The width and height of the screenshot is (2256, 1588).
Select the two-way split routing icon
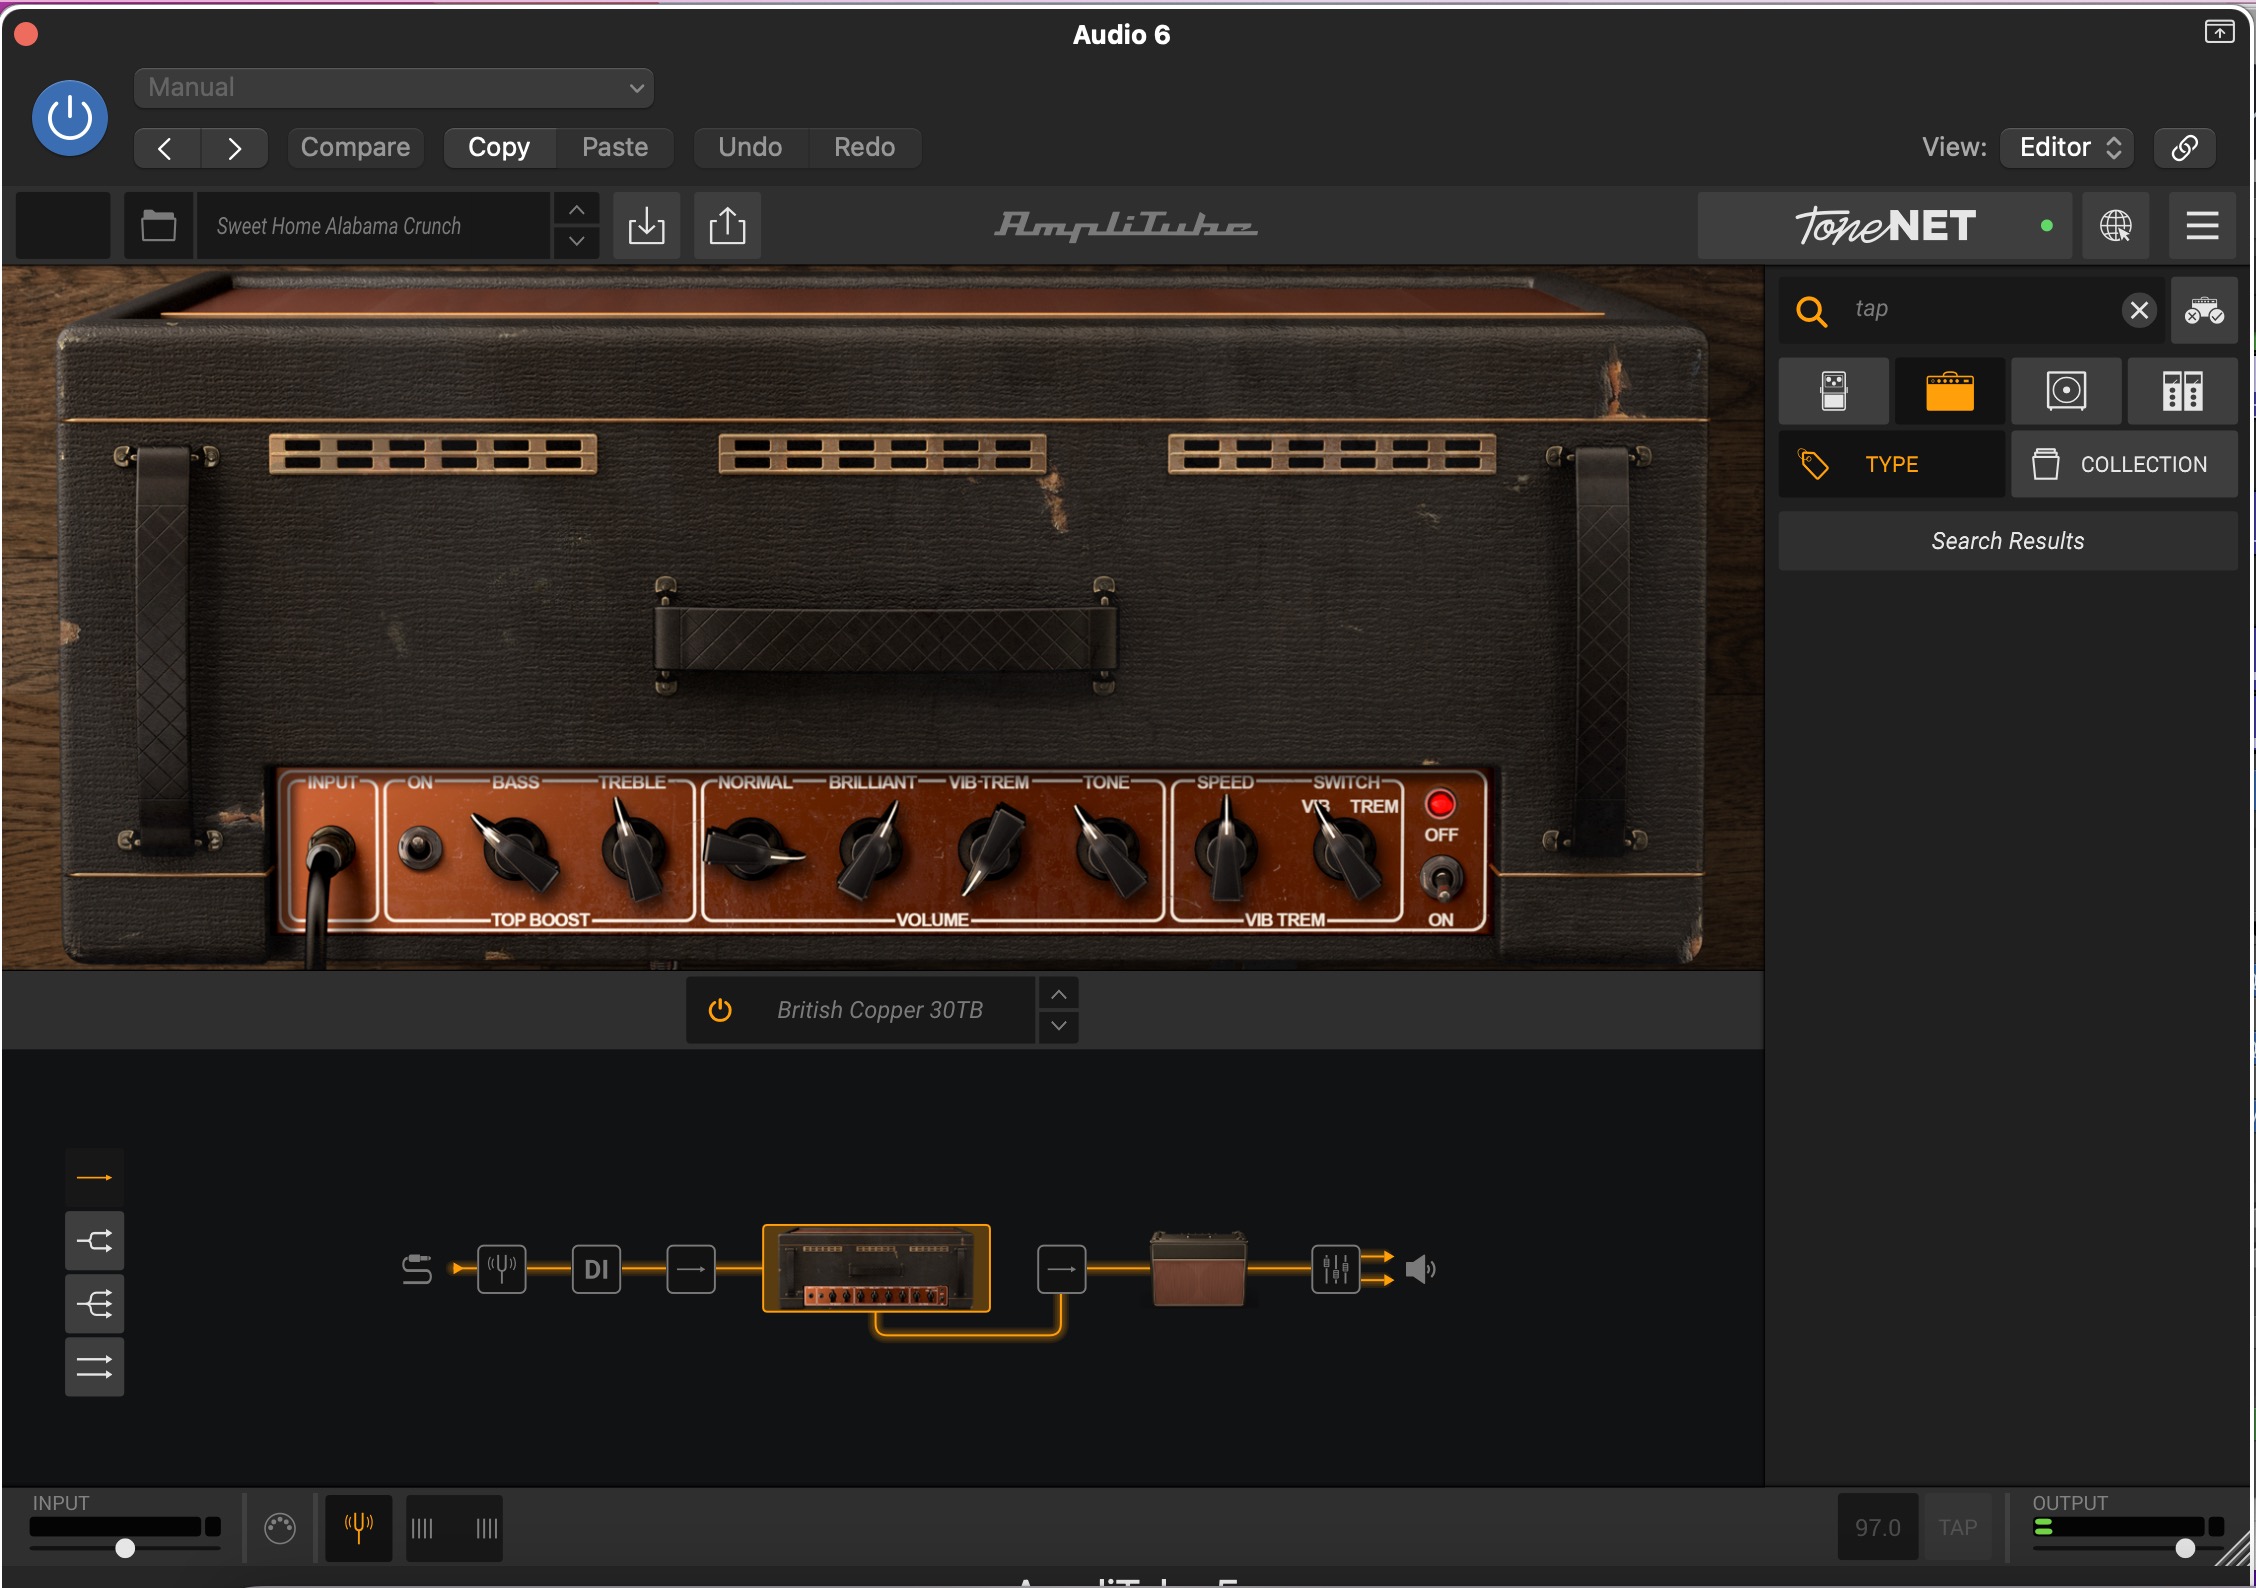coord(95,1241)
